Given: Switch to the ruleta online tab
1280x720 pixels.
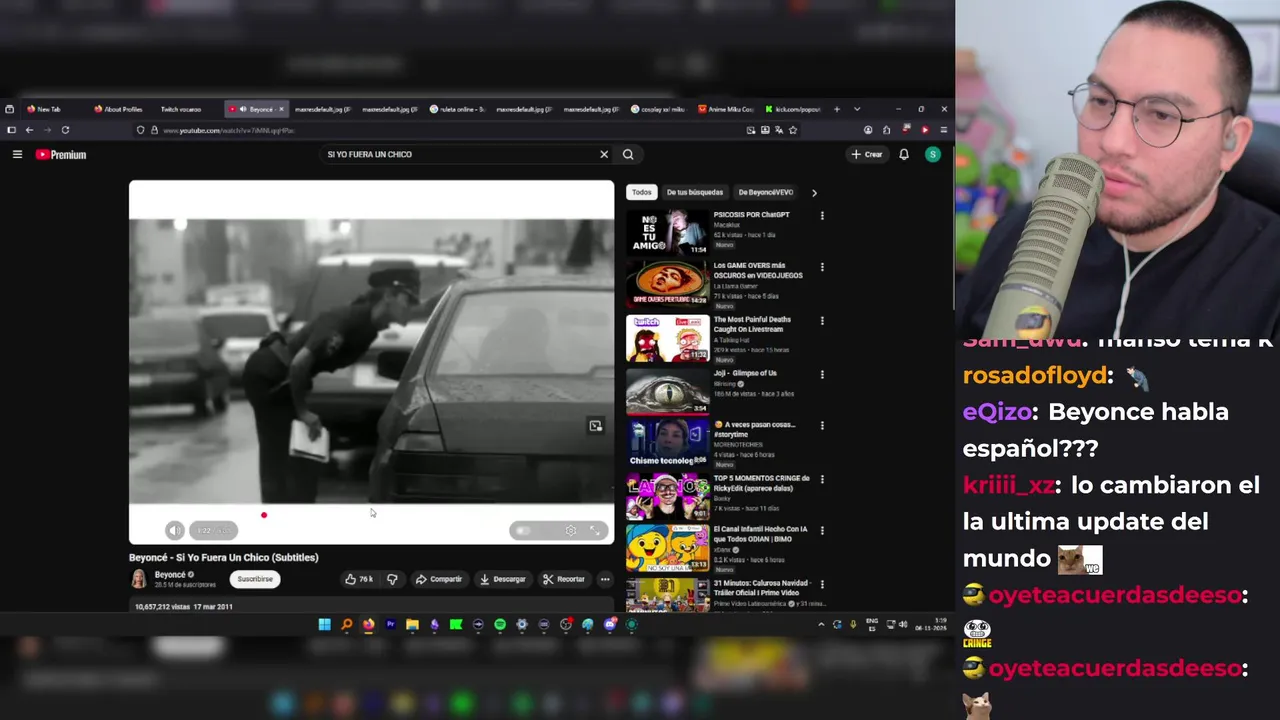Looking at the screenshot, I should 457,109.
